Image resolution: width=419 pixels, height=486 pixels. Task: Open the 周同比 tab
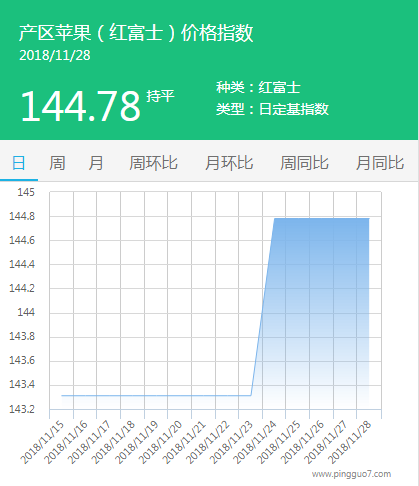tap(304, 163)
